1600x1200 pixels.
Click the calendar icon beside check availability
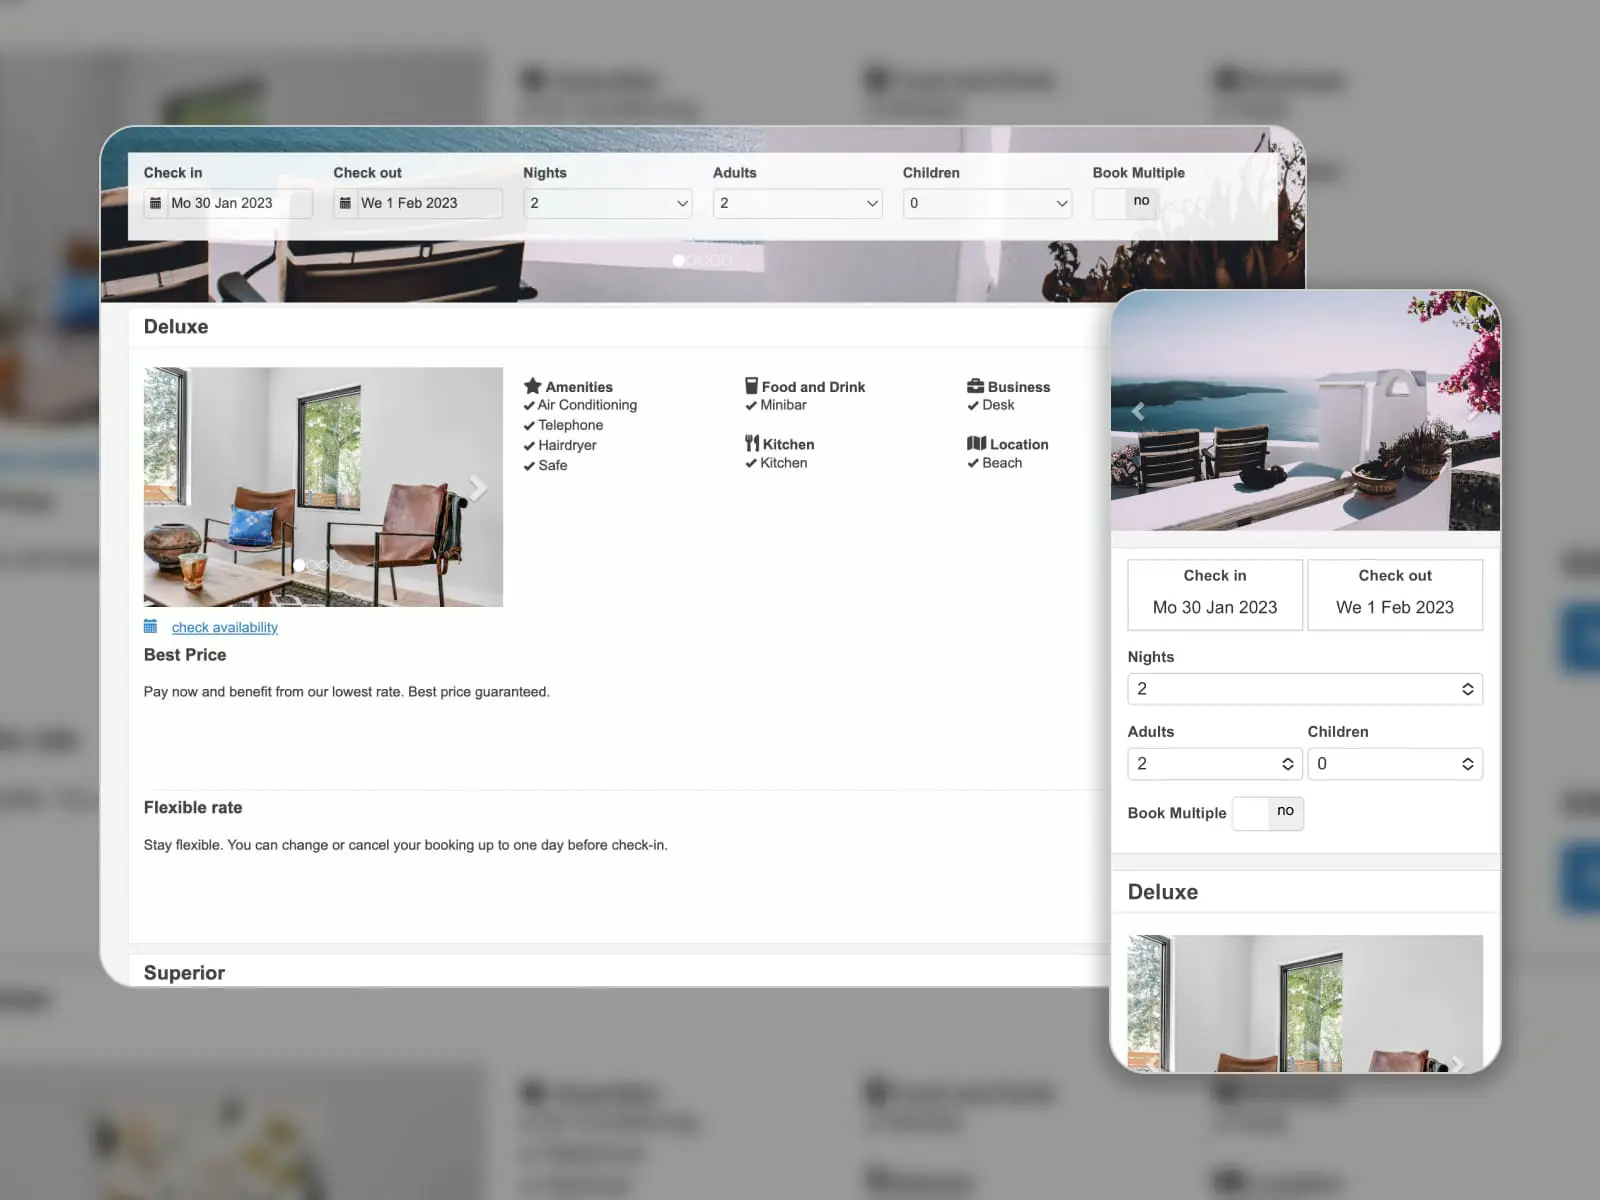click(150, 627)
